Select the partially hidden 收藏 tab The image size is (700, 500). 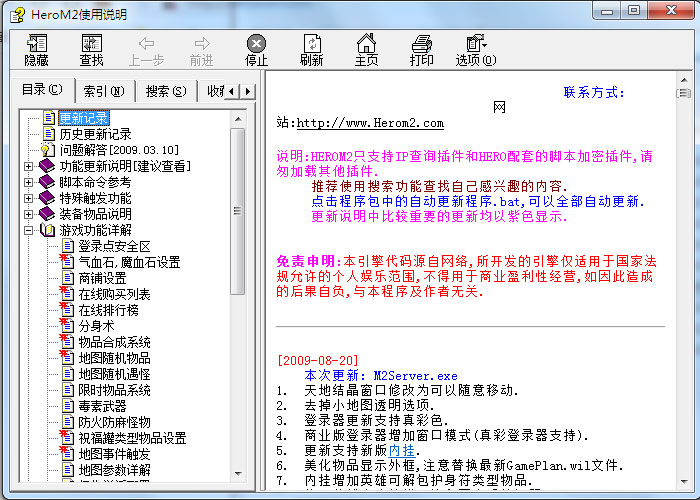(x=214, y=92)
